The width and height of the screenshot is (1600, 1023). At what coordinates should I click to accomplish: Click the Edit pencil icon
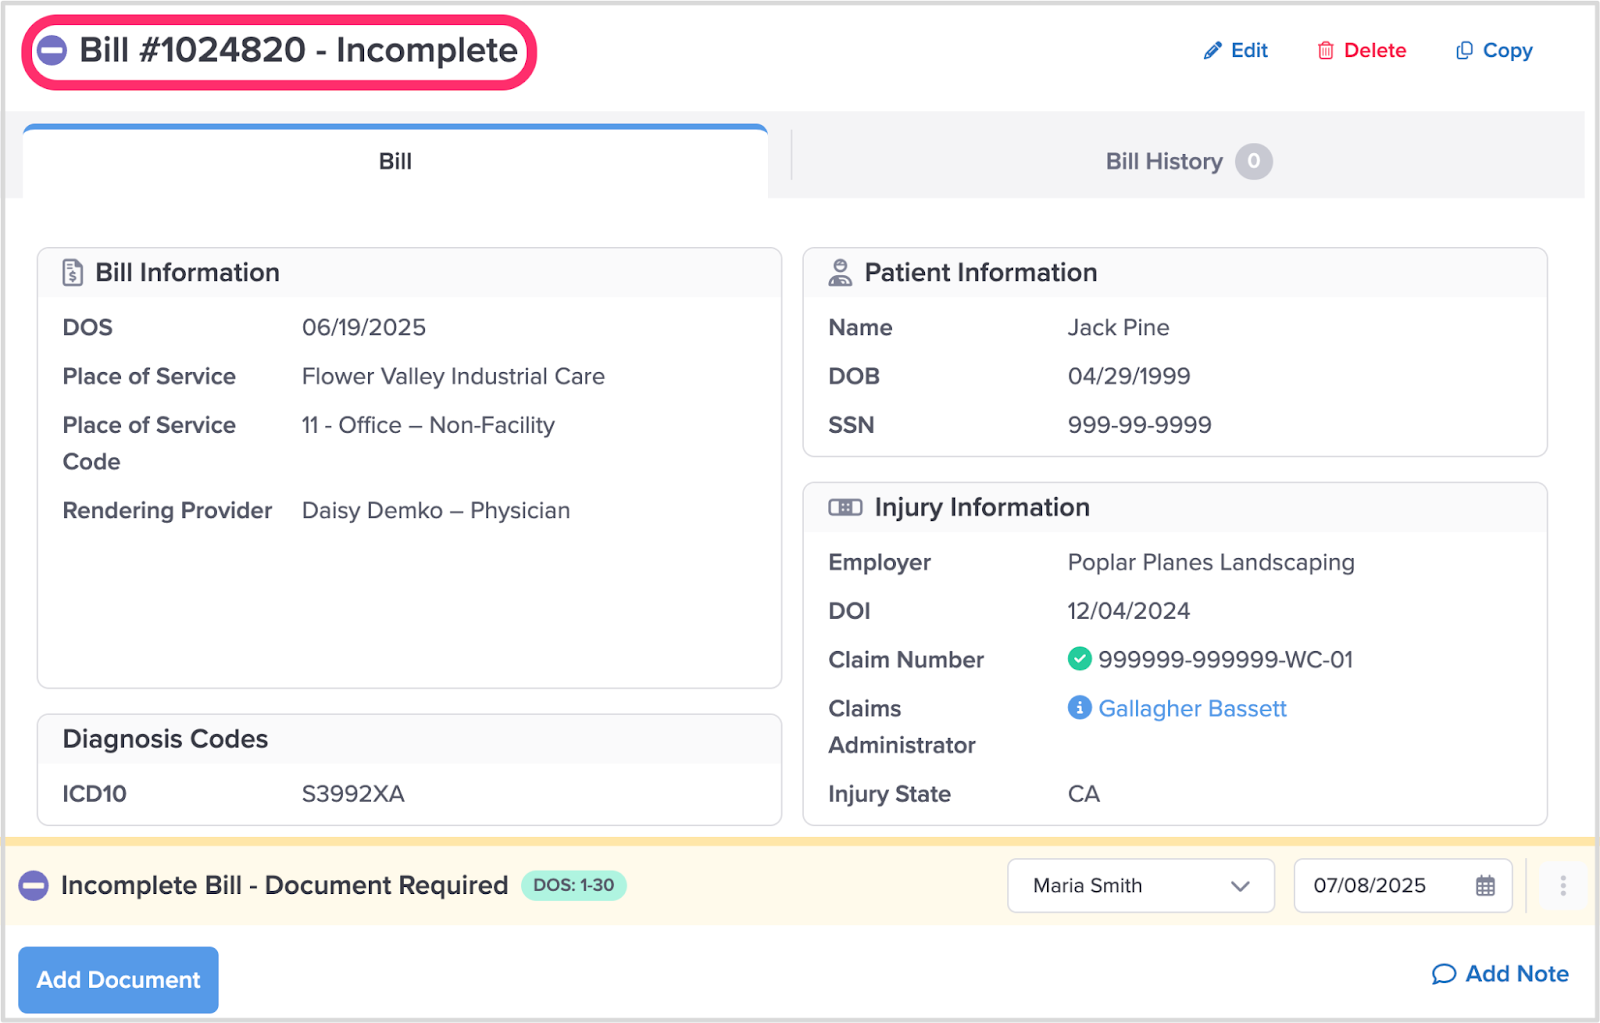(1212, 51)
